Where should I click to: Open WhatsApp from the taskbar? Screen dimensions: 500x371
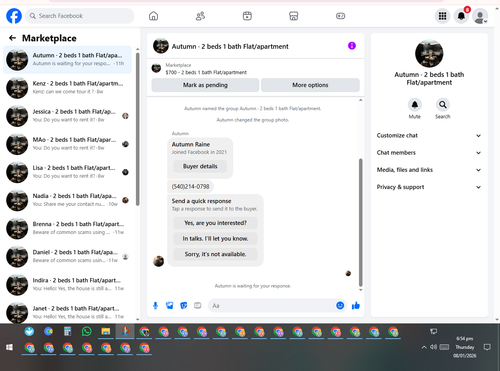coord(86,331)
